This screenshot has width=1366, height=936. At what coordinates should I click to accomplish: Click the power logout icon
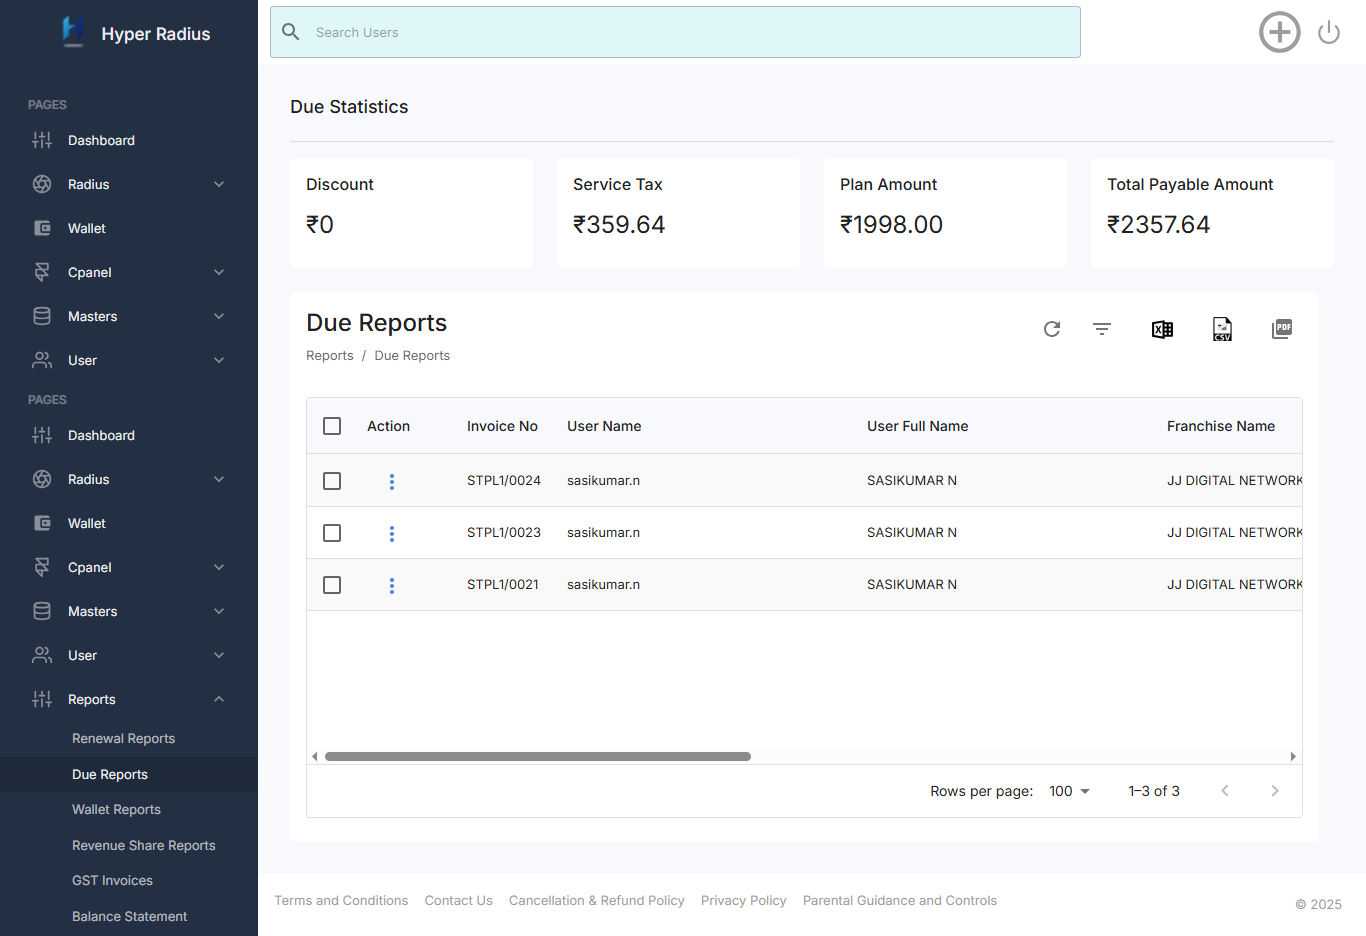click(x=1329, y=33)
